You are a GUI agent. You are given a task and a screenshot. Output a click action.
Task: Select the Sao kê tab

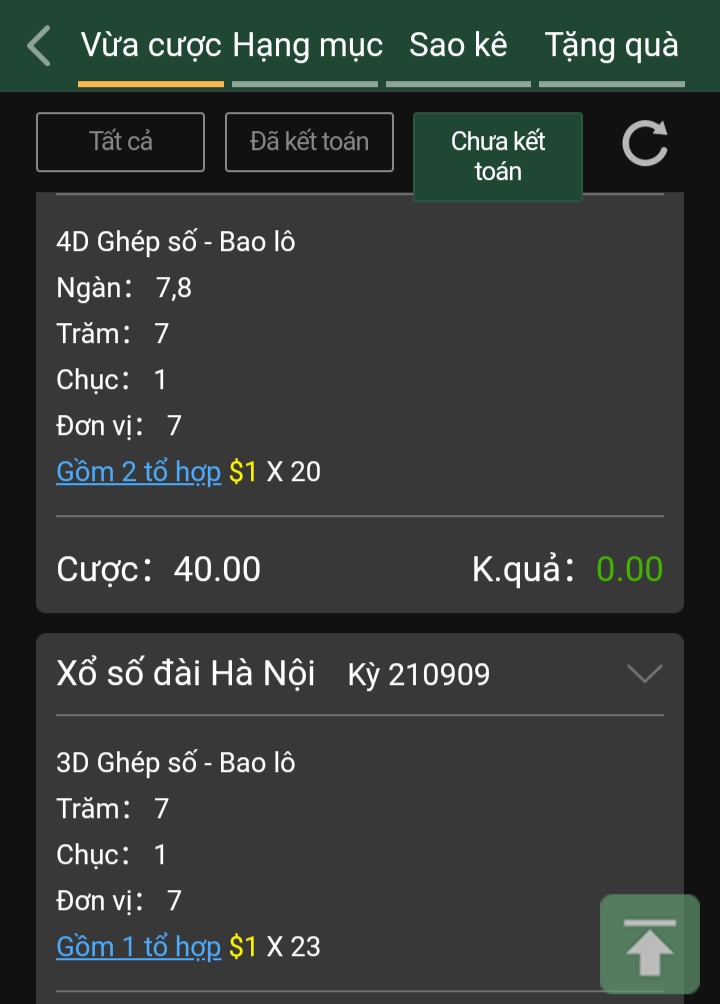click(458, 46)
